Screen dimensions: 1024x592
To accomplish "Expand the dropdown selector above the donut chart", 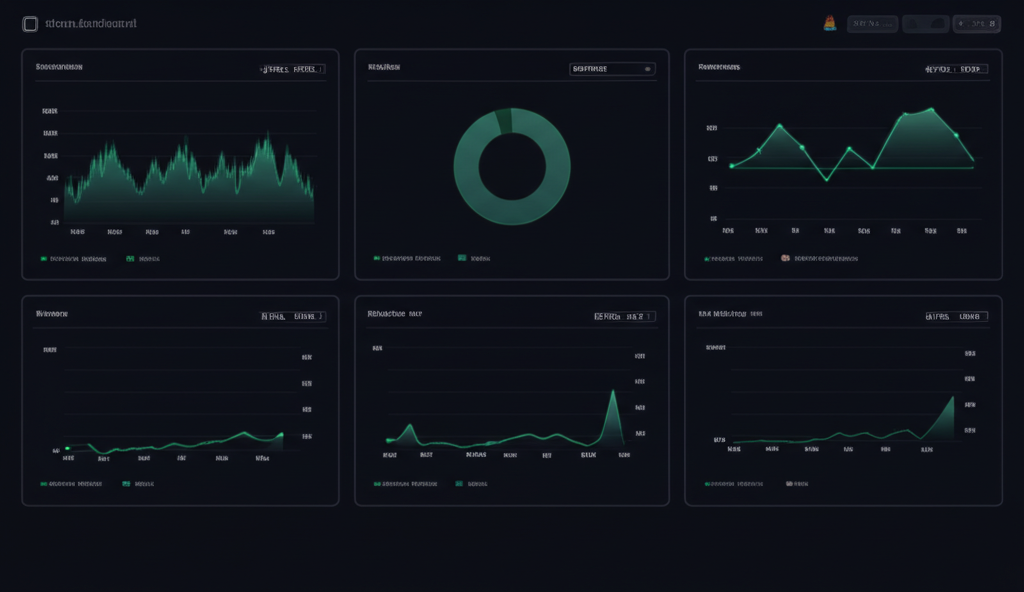I will pos(612,70).
